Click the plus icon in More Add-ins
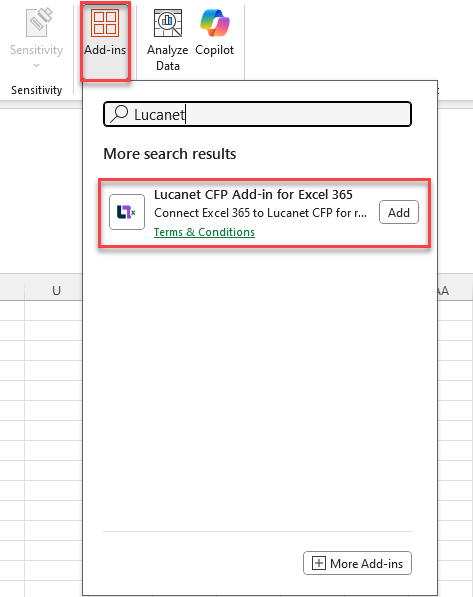 click(x=319, y=563)
